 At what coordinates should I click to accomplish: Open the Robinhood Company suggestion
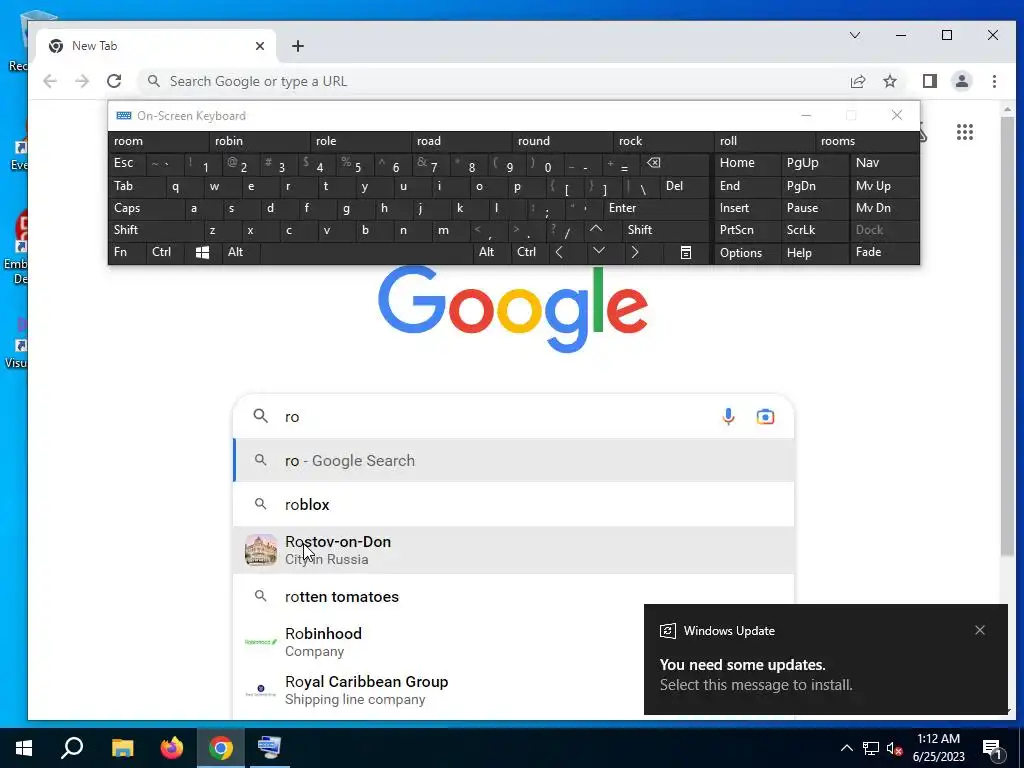tap(514, 642)
